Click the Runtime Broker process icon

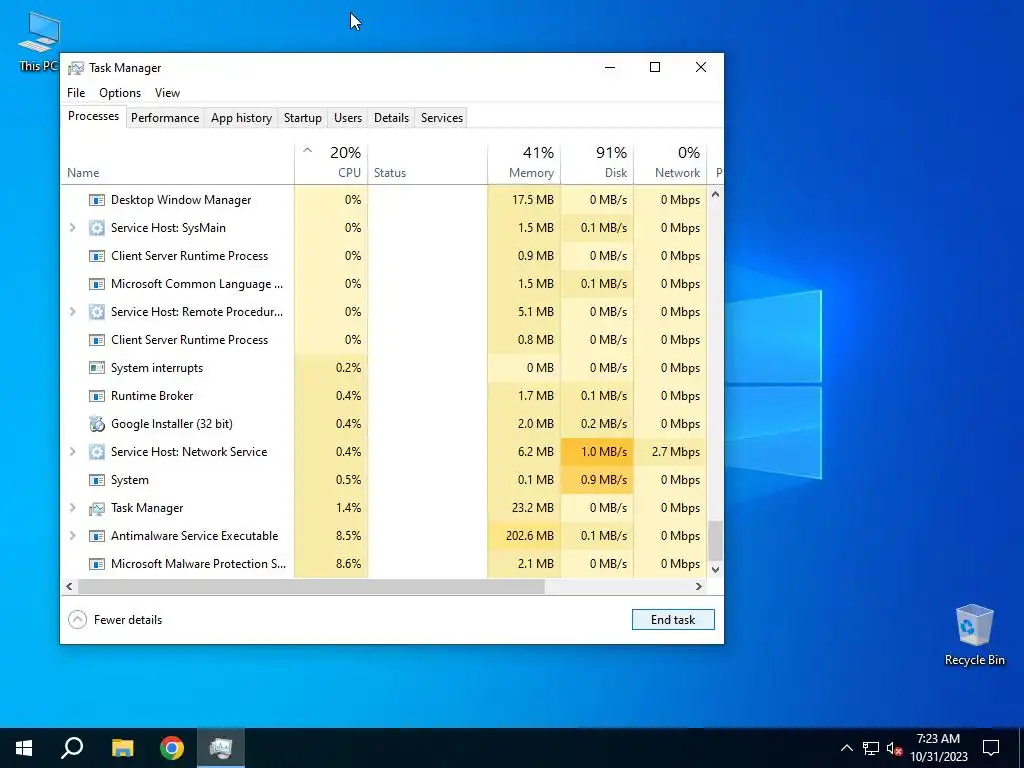(97, 396)
